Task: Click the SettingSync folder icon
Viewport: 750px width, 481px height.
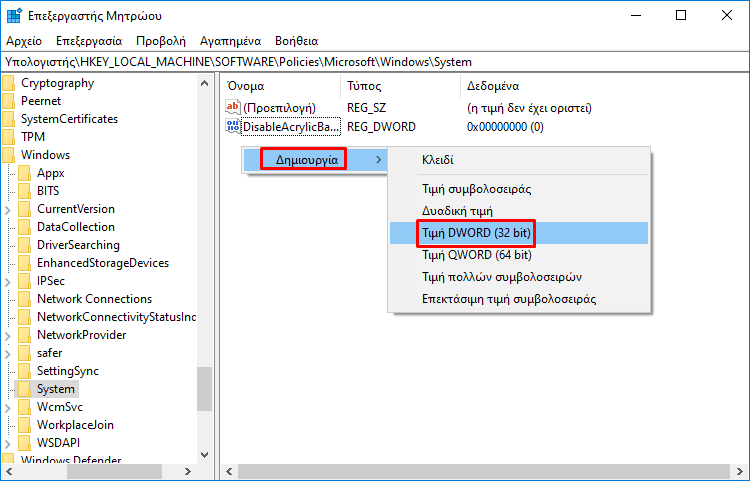Action: (24, 372)
